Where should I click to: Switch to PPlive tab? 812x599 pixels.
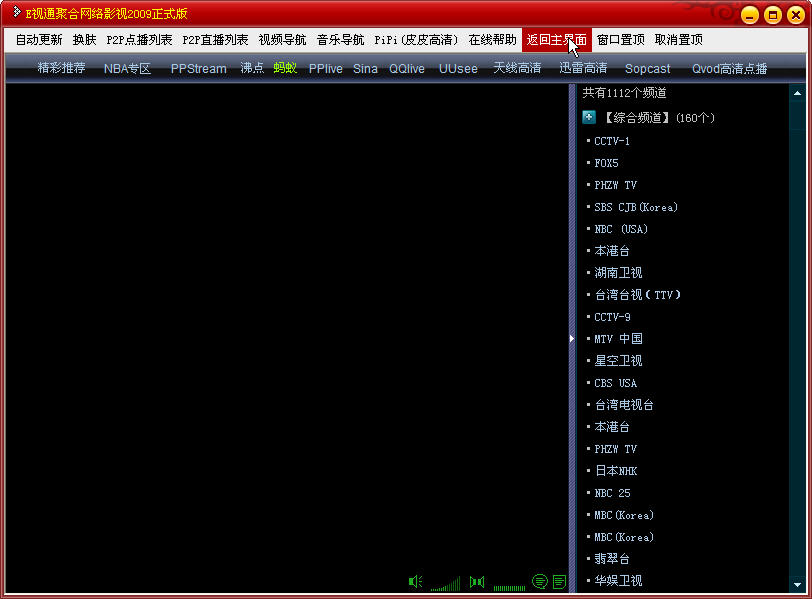click(x=326, y=68)
